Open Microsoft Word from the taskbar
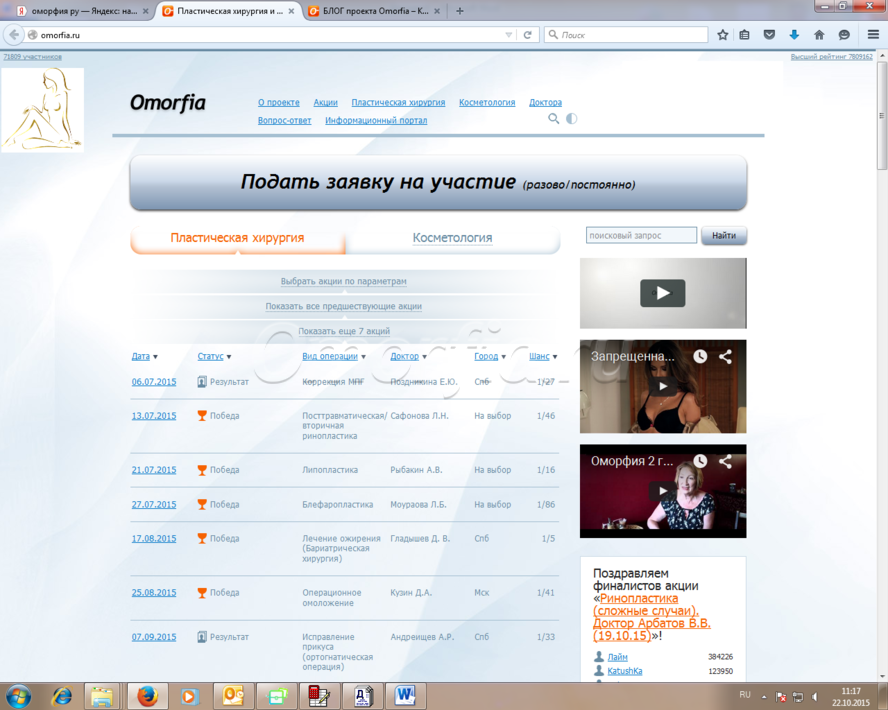Image resolution: width=888 pixels, height=710 pixels. (405, 696)
